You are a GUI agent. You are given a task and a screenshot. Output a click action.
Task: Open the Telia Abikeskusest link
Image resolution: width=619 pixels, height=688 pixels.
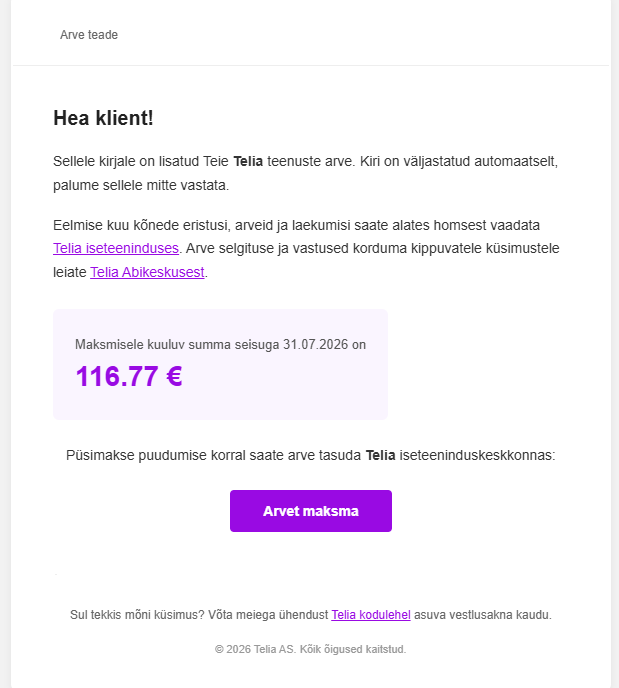coord(147,272)
